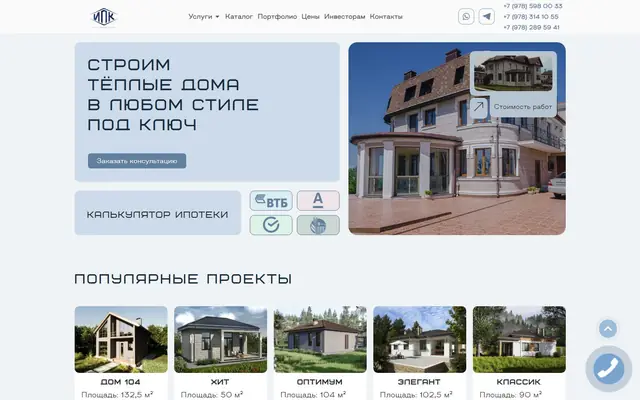Viewport: 640px width, 400px height.
Task: Click text Площадь: 104 м²
Action: tap(313, 395)
